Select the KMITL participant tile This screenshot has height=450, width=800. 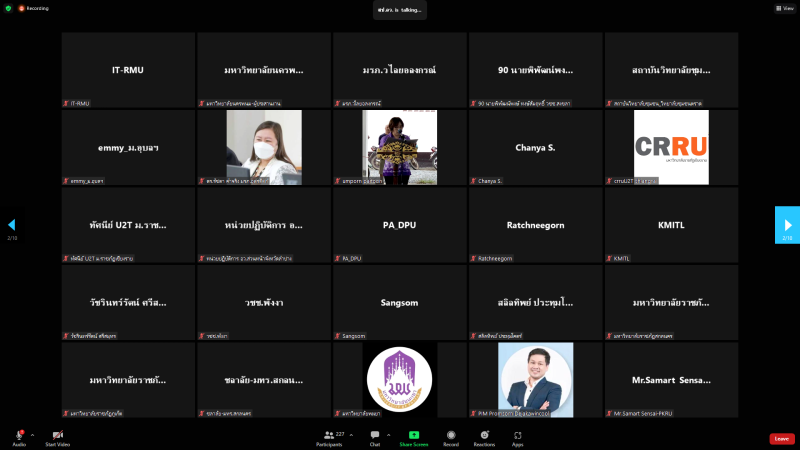(x=670, y=225)
